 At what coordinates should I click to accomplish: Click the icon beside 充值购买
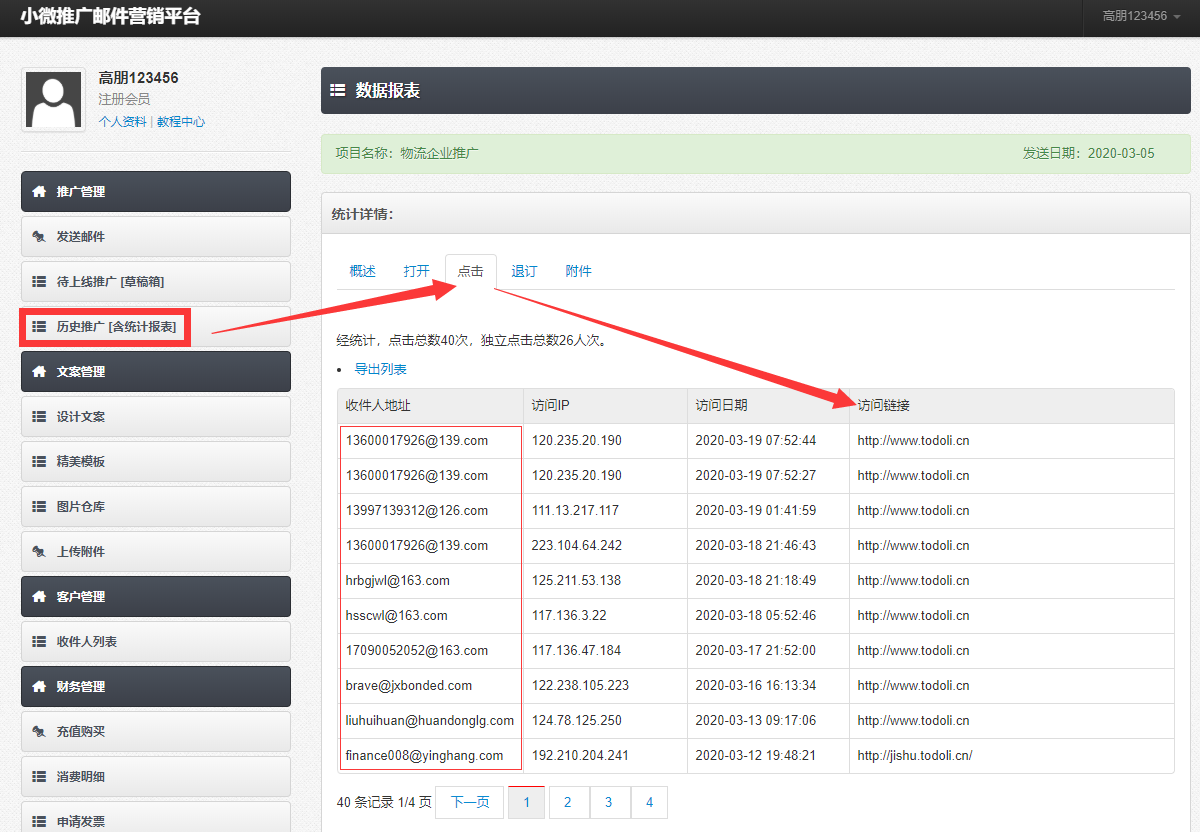coord(39,732)
